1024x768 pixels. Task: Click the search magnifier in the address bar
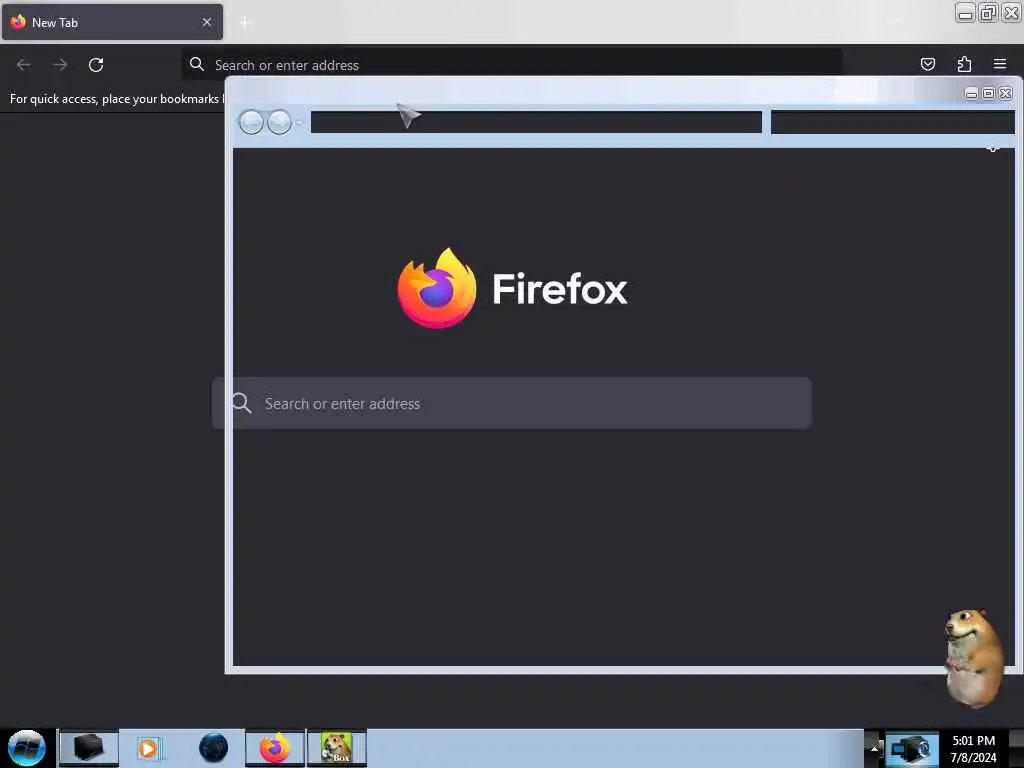[x=197, y=64]
